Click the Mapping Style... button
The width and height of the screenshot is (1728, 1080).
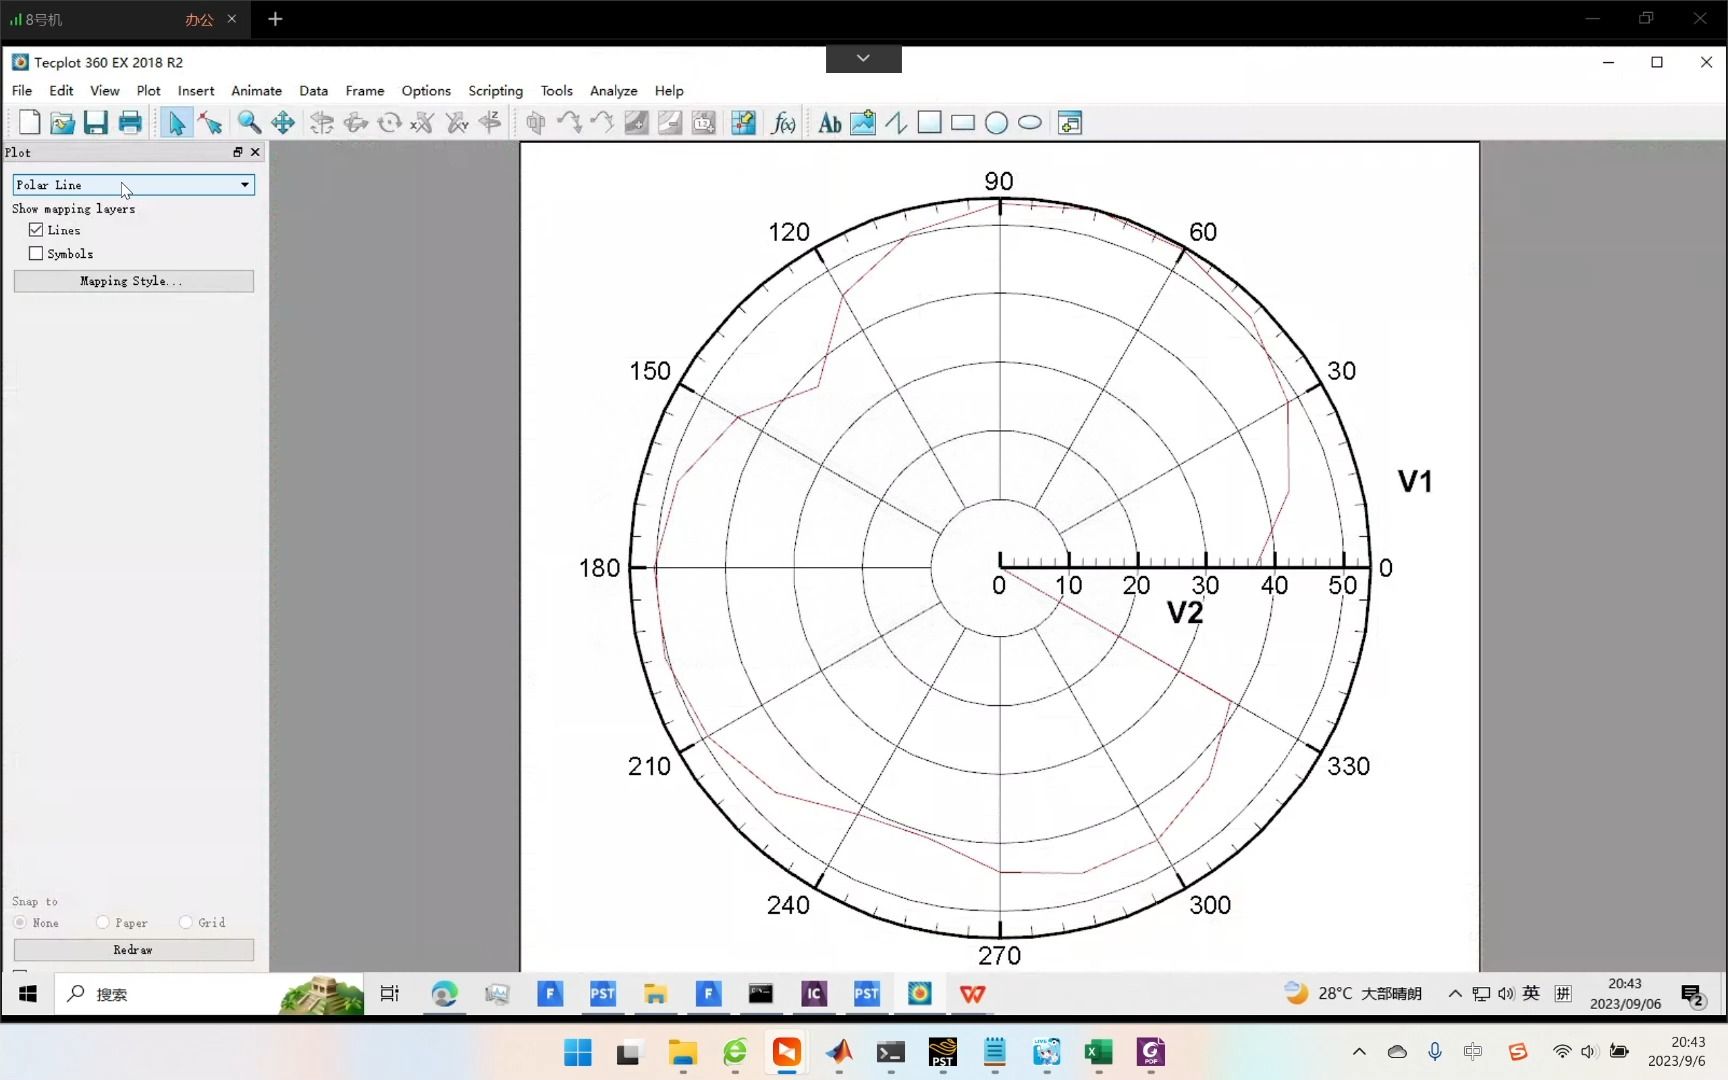[134, 281]
